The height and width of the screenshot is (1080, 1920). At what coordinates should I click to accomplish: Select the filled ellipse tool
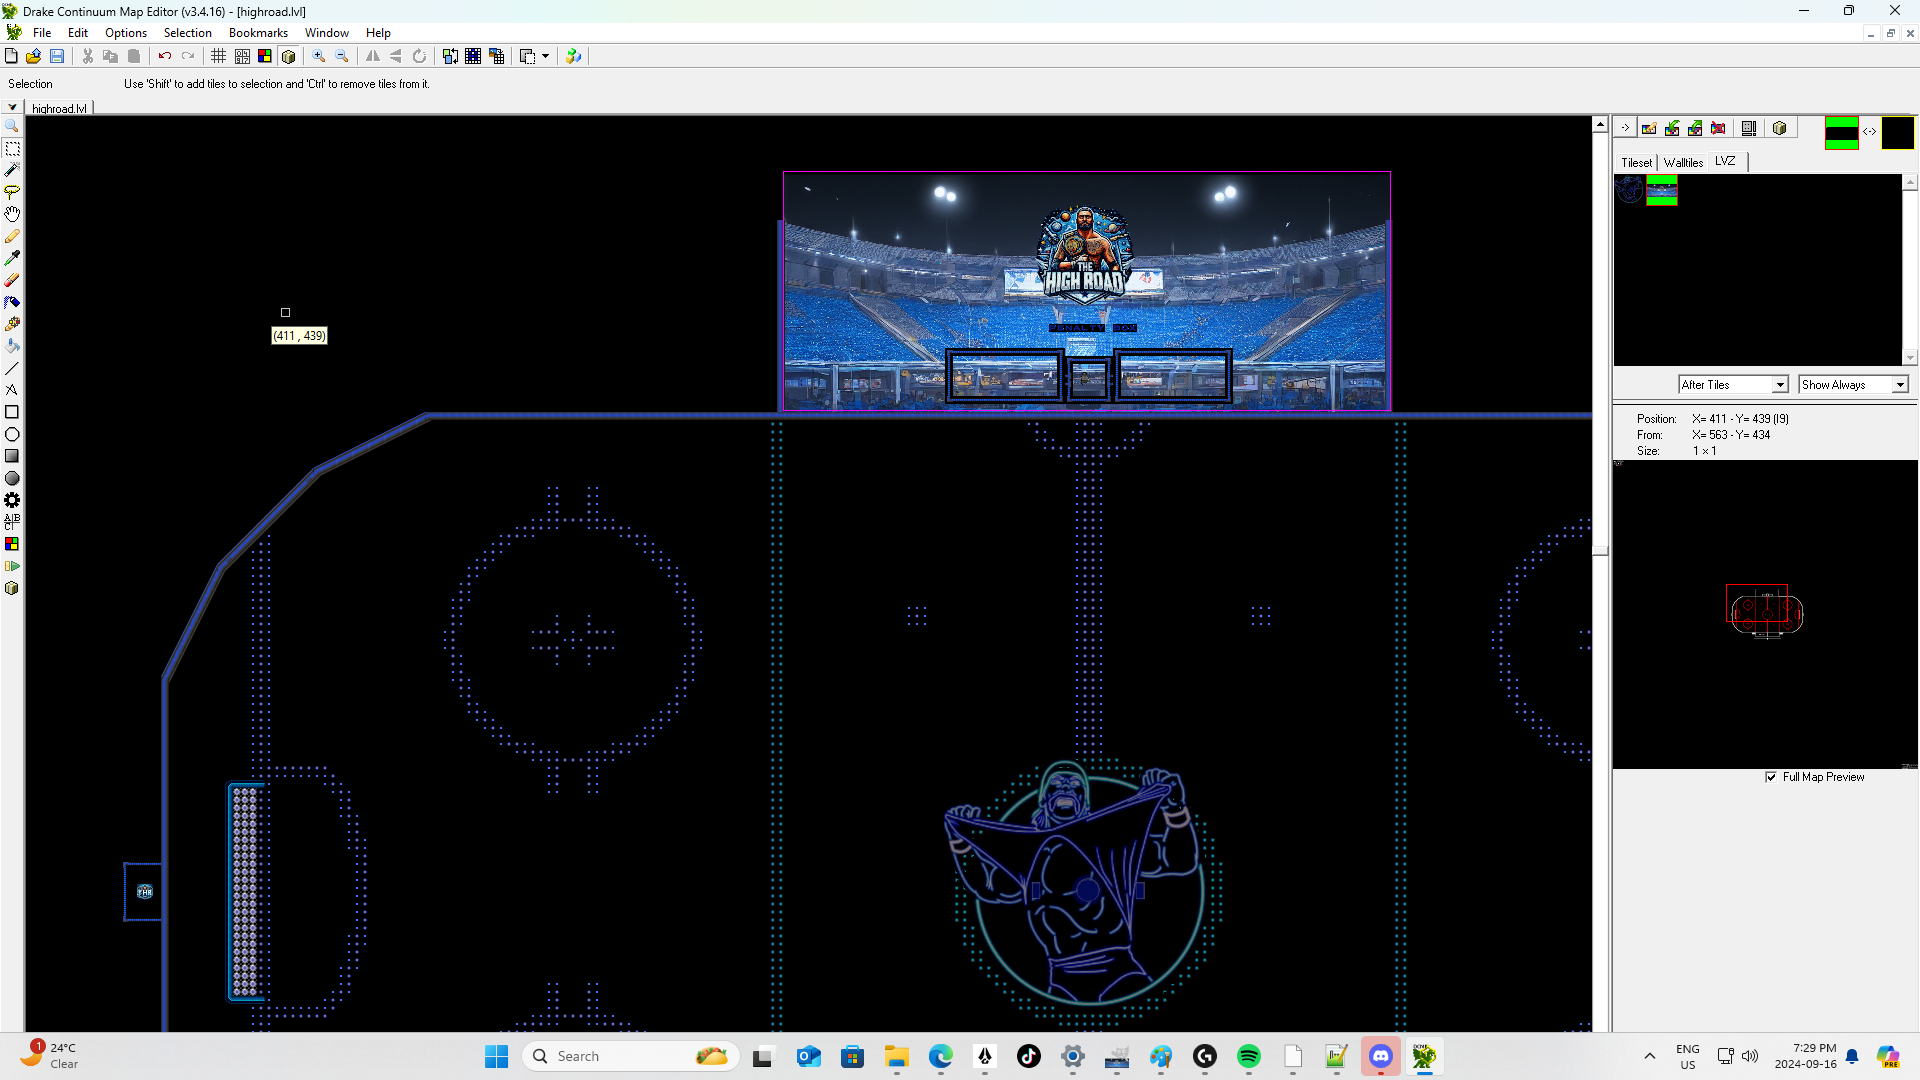pyautogui.click(x=12, y=478)
